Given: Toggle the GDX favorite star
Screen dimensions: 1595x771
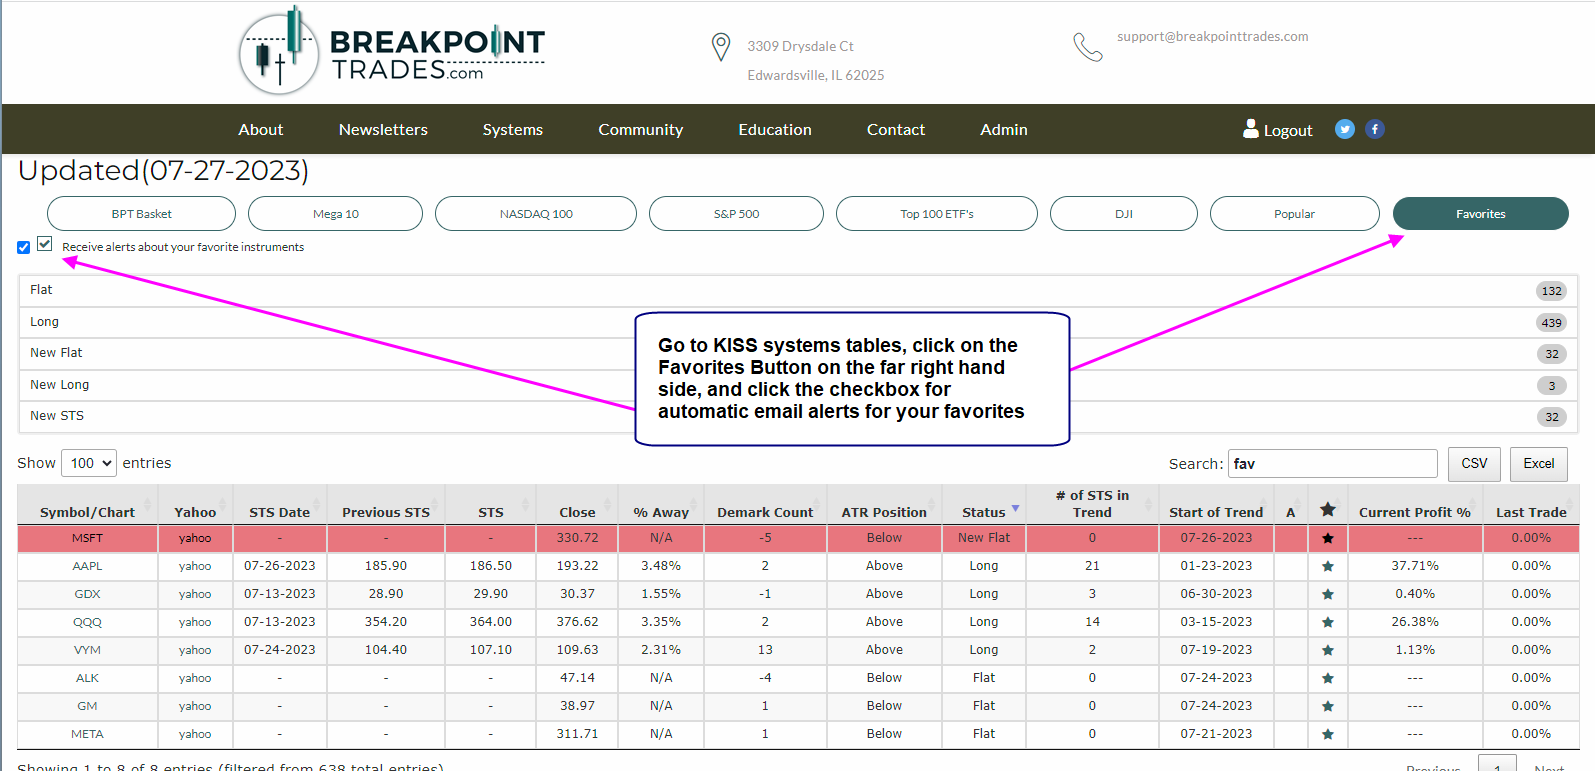Looking at the screenshot, I should pos(1328,594).
